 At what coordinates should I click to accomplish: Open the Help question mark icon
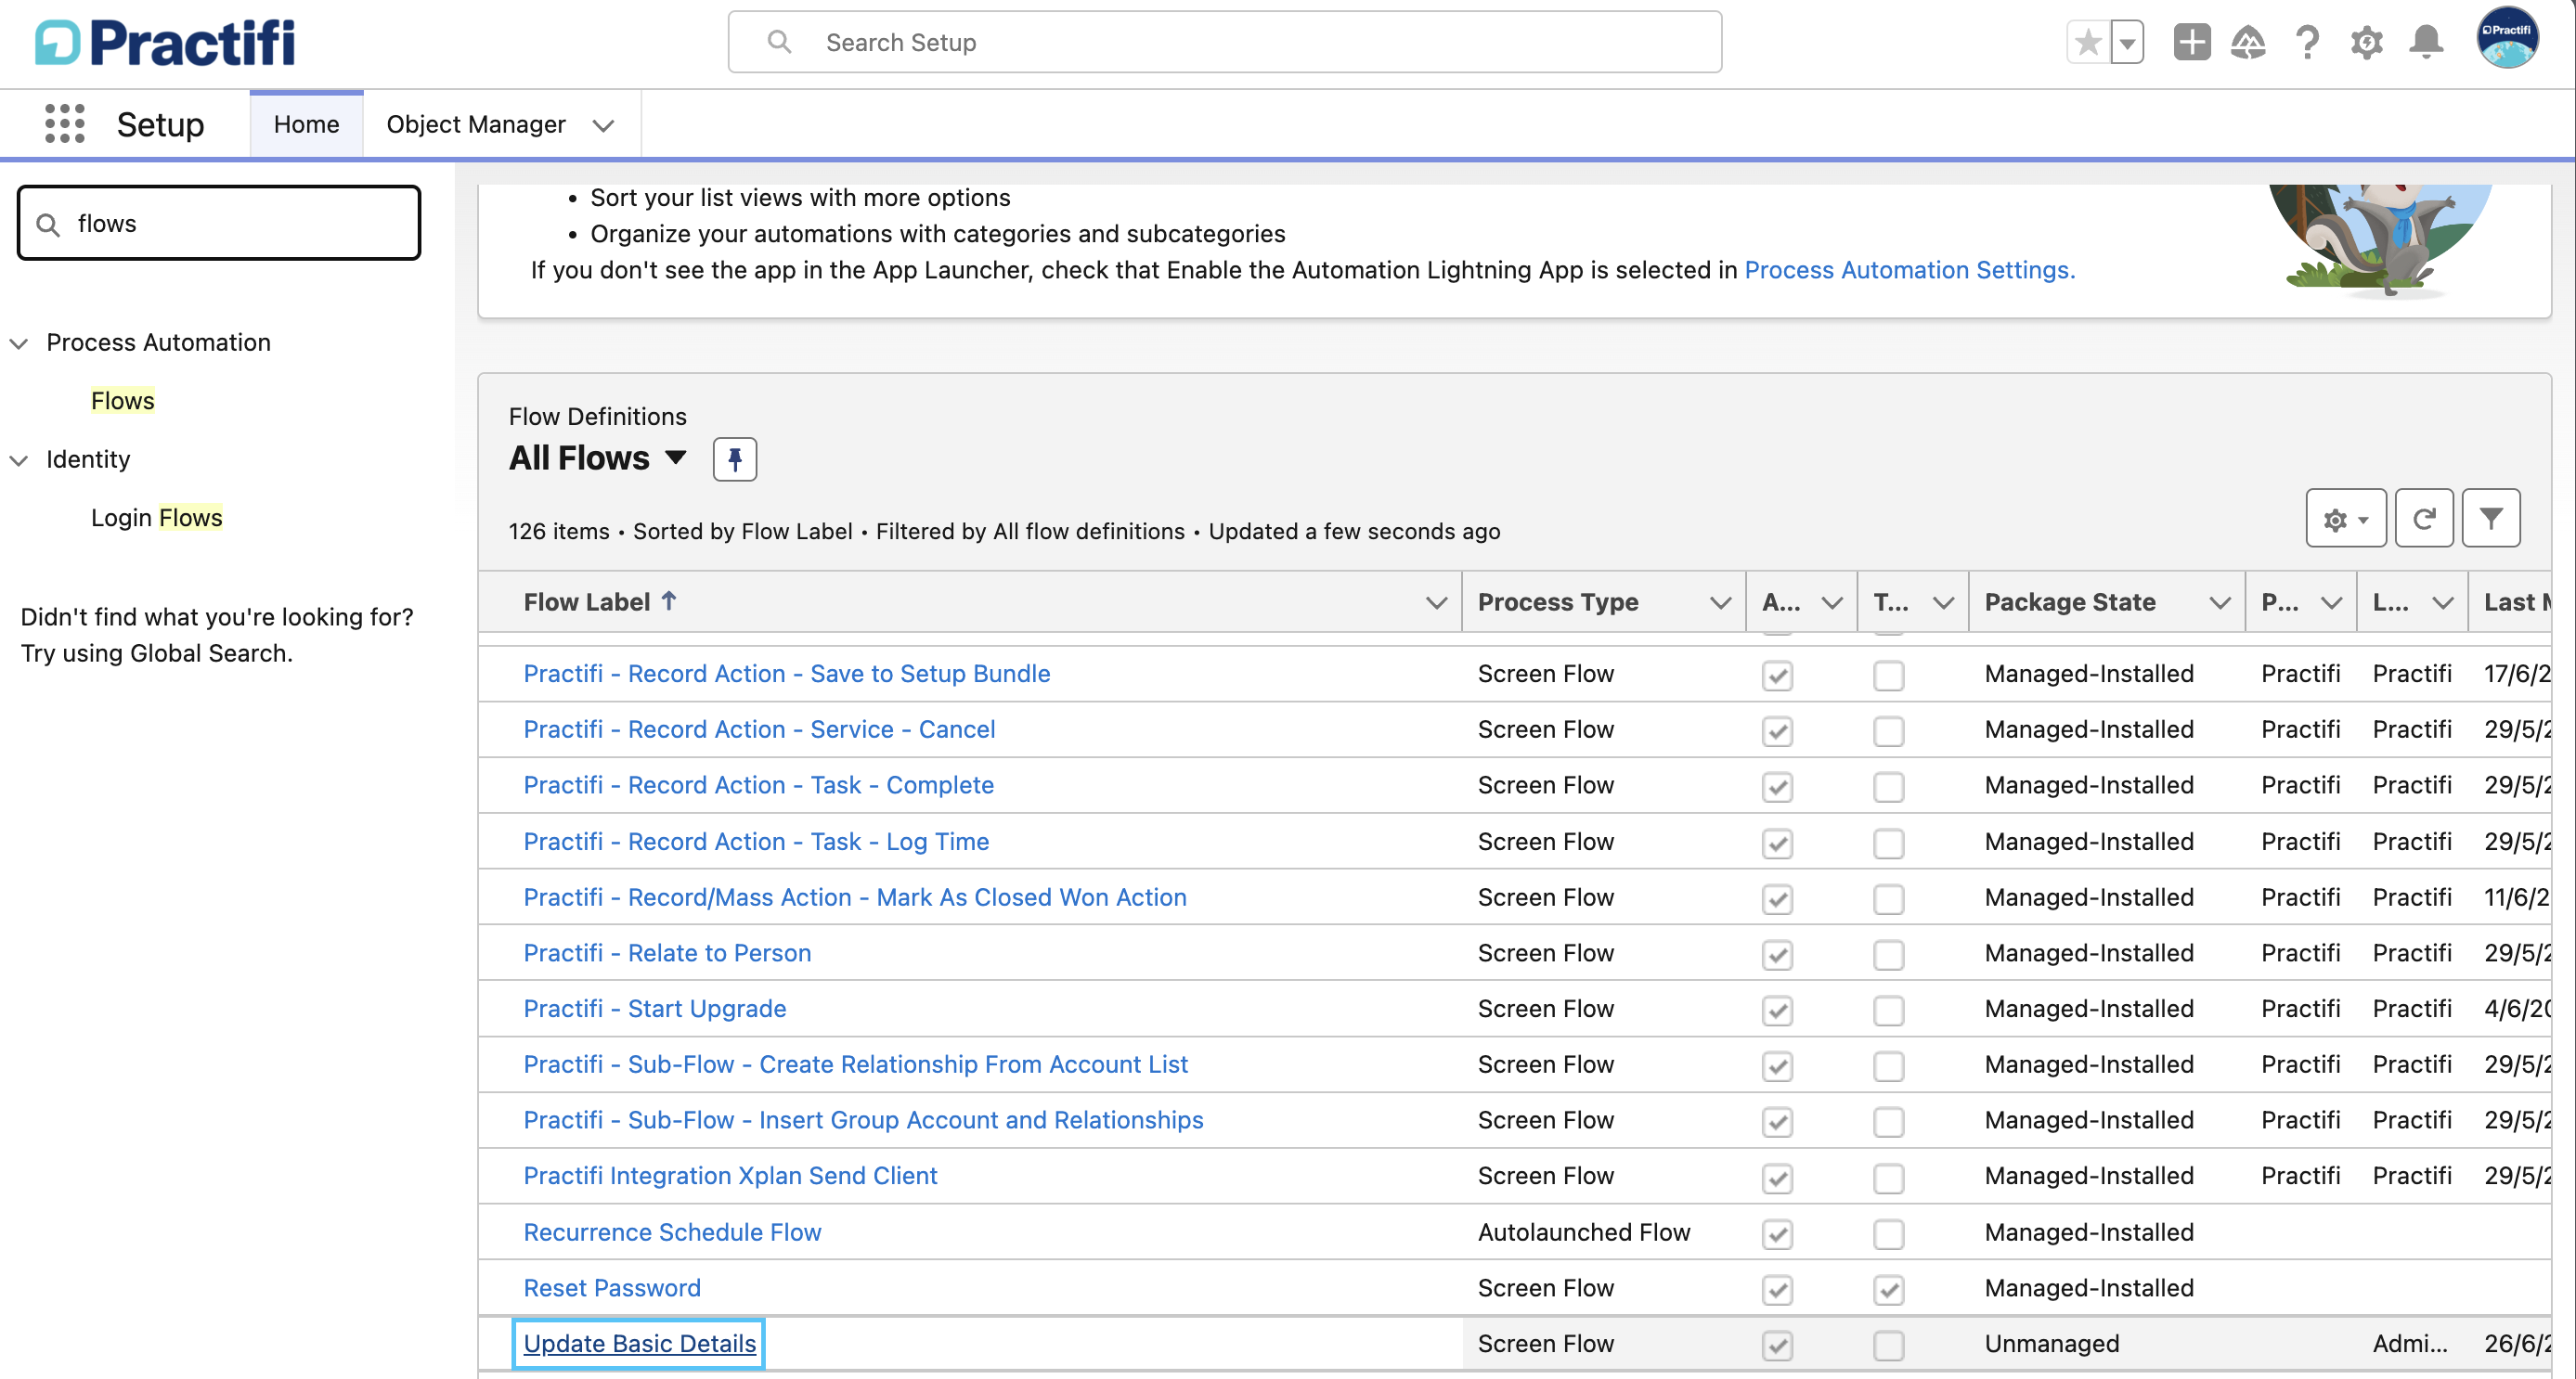(x=2308, y=42)
